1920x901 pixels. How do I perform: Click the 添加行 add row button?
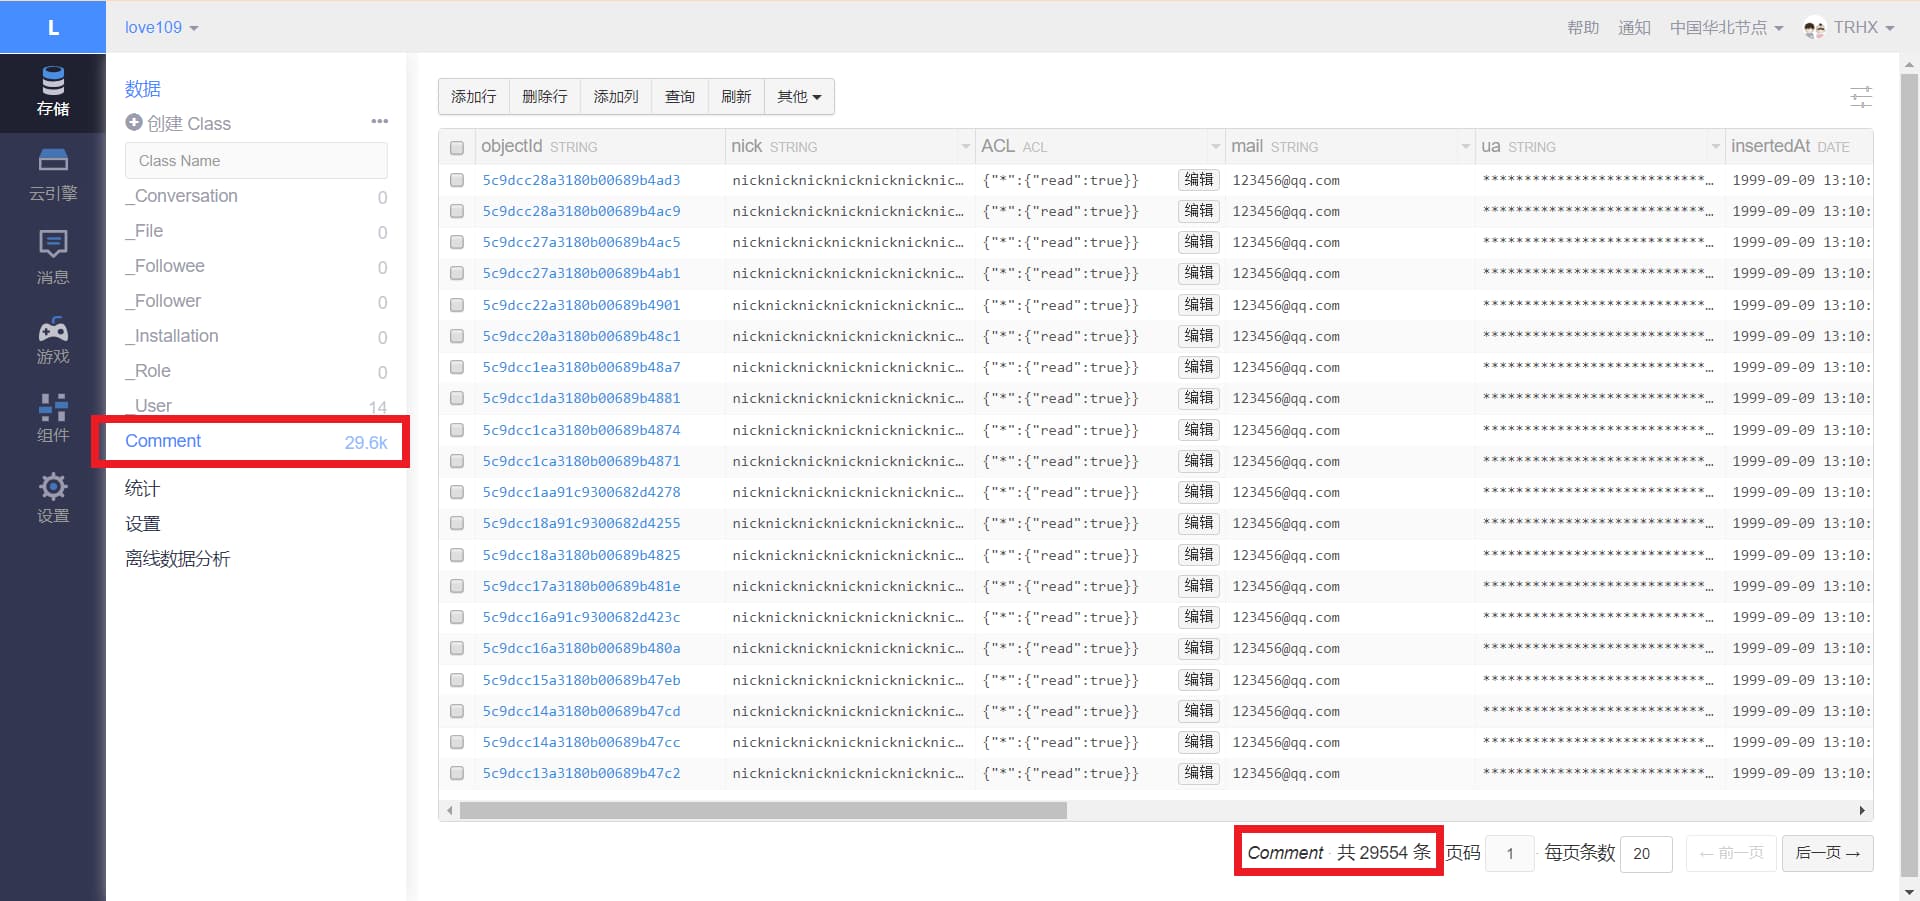pyautogui.click(x=474, y=97)
